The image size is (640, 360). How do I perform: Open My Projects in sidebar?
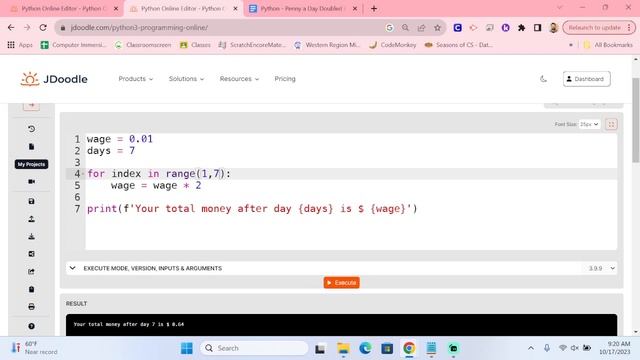coord(31,164)
